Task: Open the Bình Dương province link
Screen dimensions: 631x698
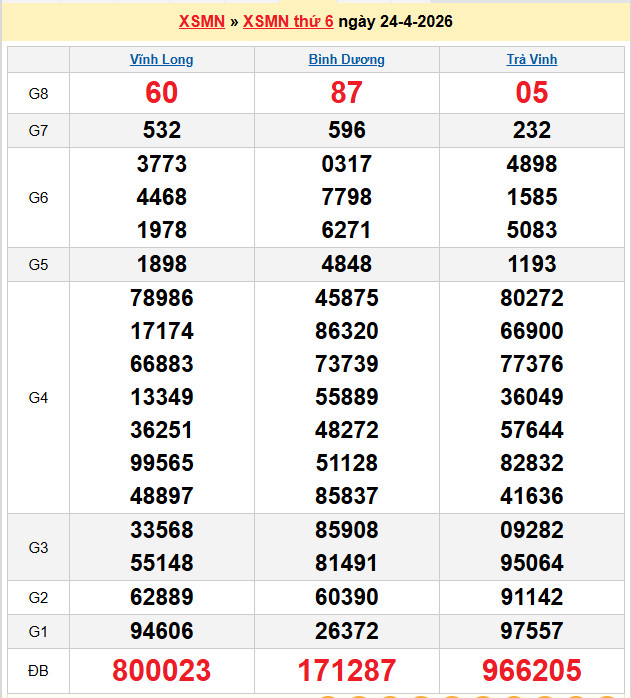Action: click(x=346, y=60)
